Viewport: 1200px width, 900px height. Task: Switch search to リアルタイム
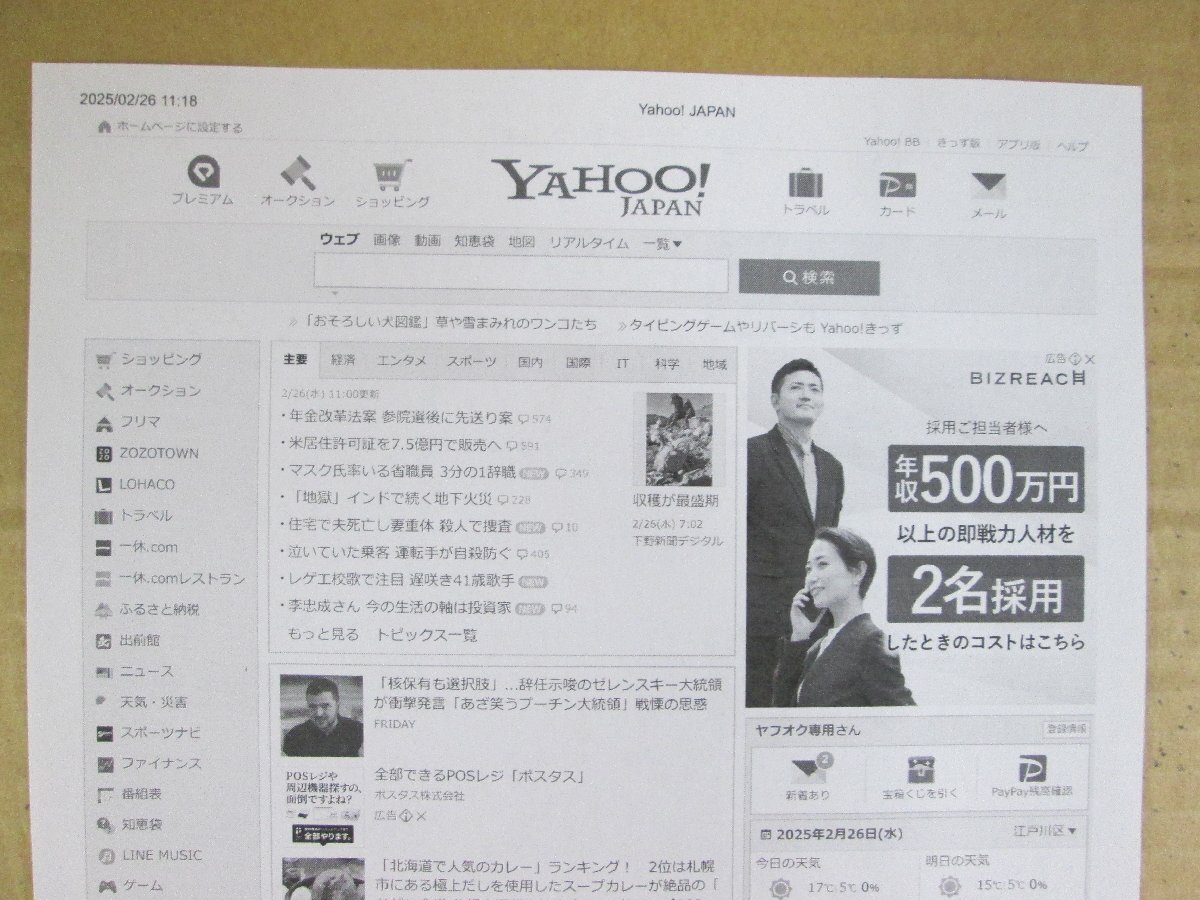(x=588, y=242)
